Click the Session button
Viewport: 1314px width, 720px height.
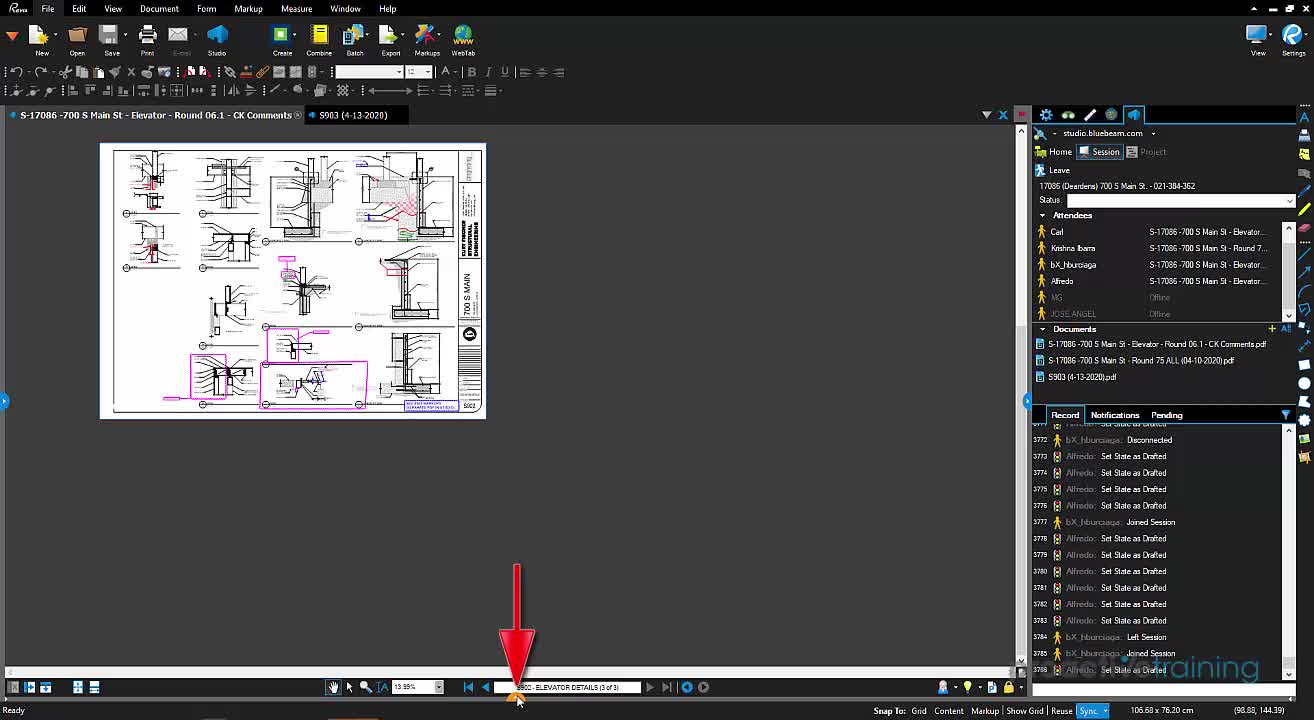[1099, 152]
